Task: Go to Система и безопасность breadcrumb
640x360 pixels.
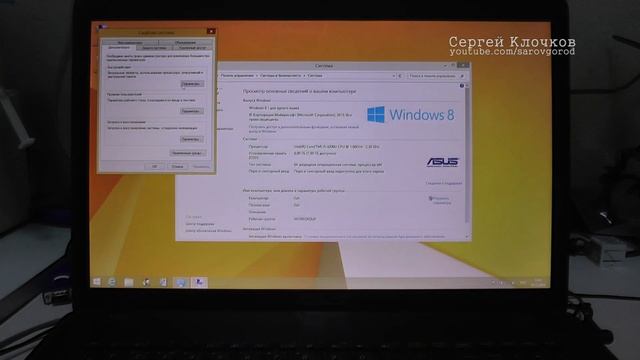Action: (280, 76)
